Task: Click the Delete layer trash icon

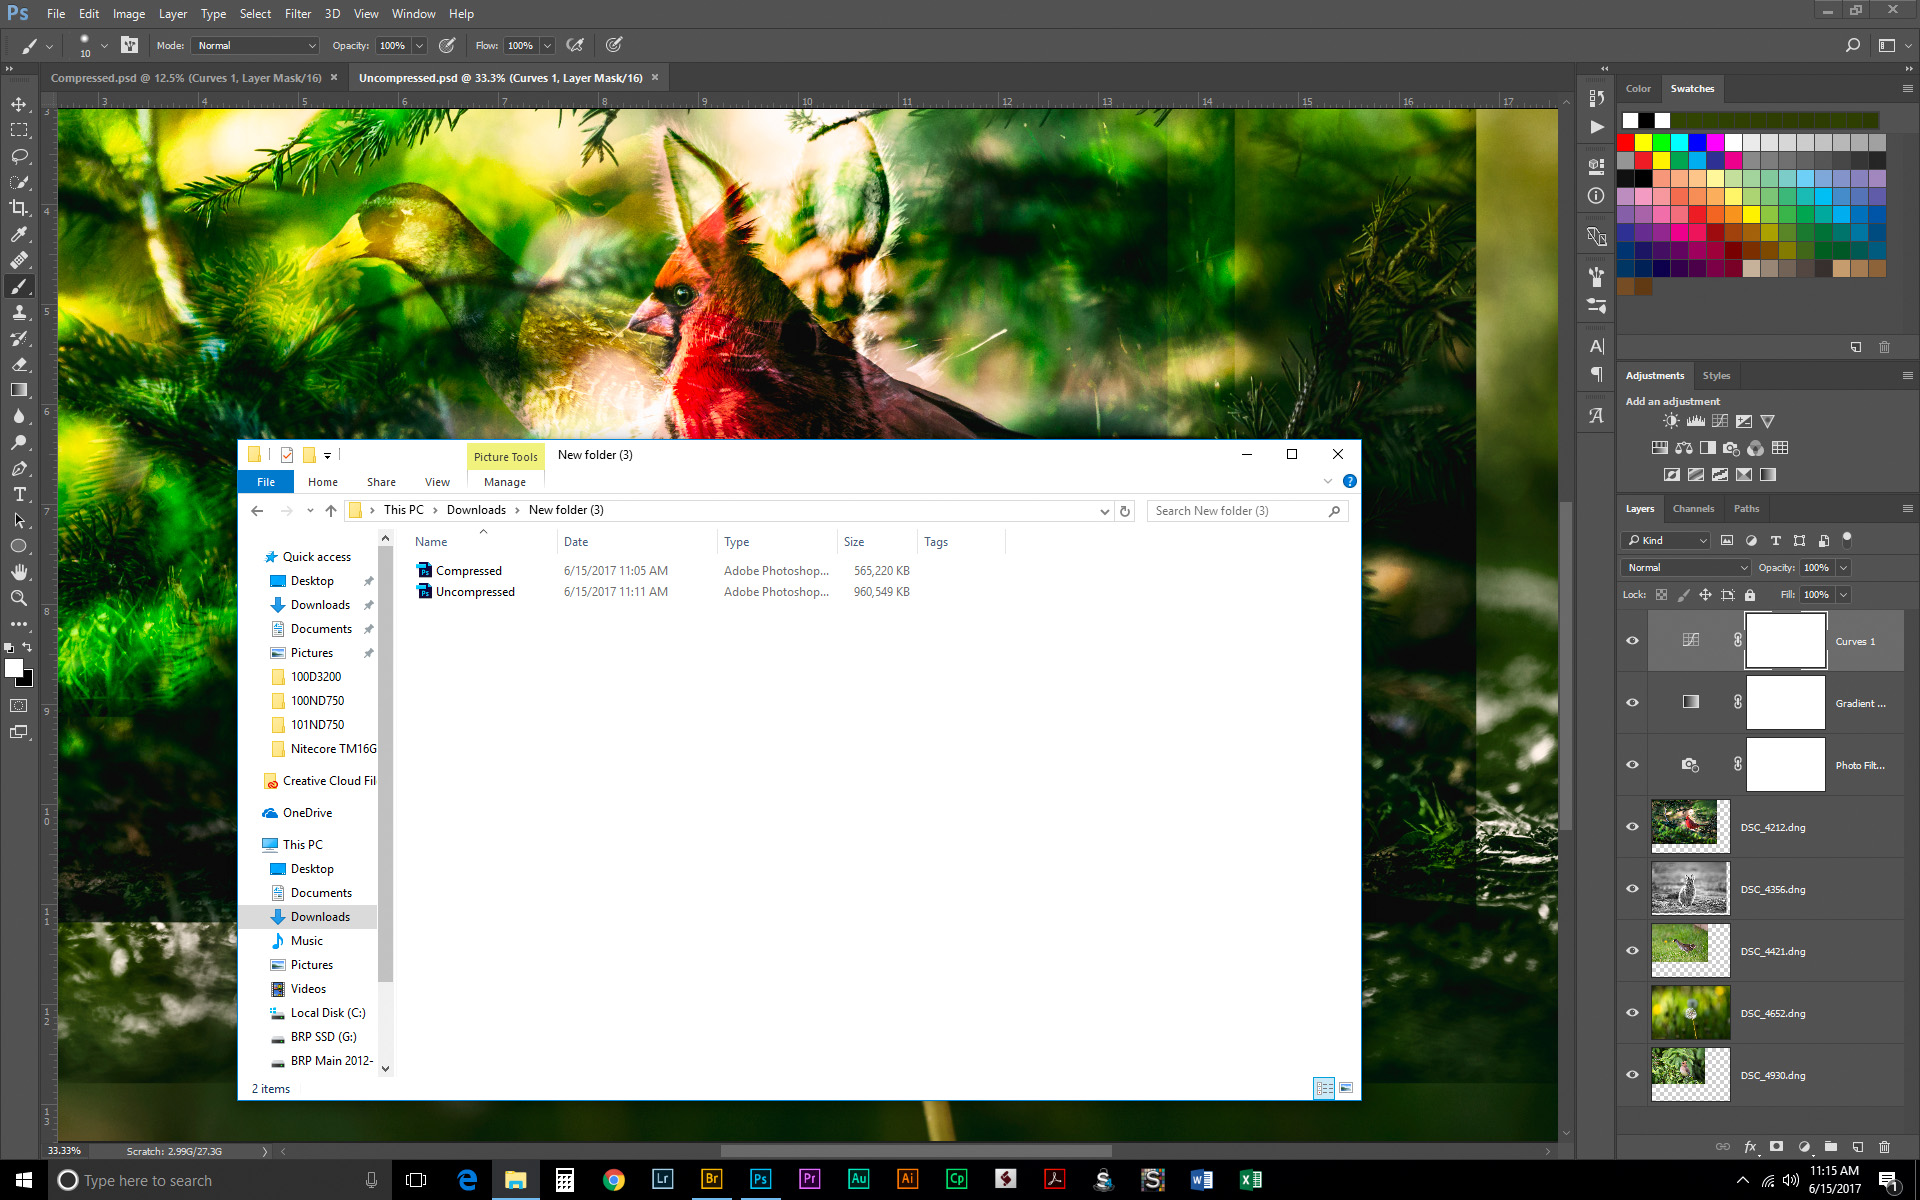Action: pos(1885,1147)
